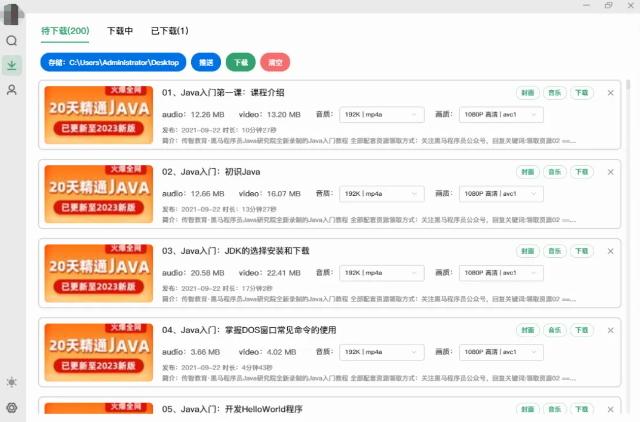640x422 pixels.
Task: Download music (音乐) for item 03
Action: (555, 251)
